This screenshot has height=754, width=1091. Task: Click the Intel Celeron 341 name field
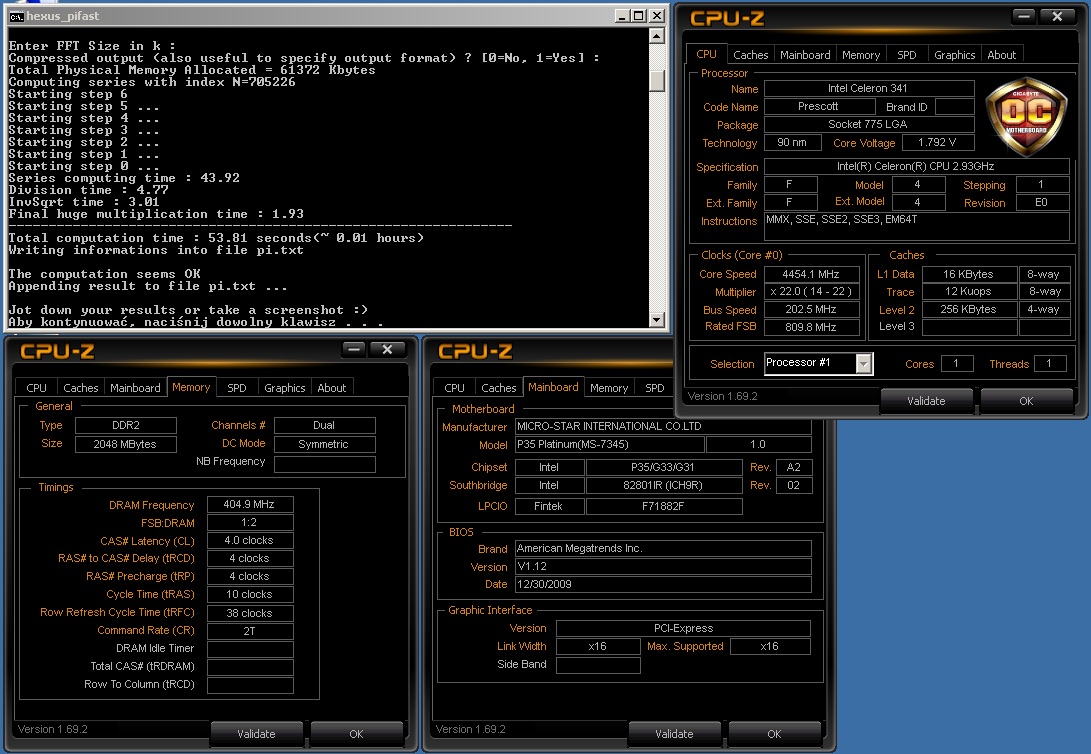868,88
